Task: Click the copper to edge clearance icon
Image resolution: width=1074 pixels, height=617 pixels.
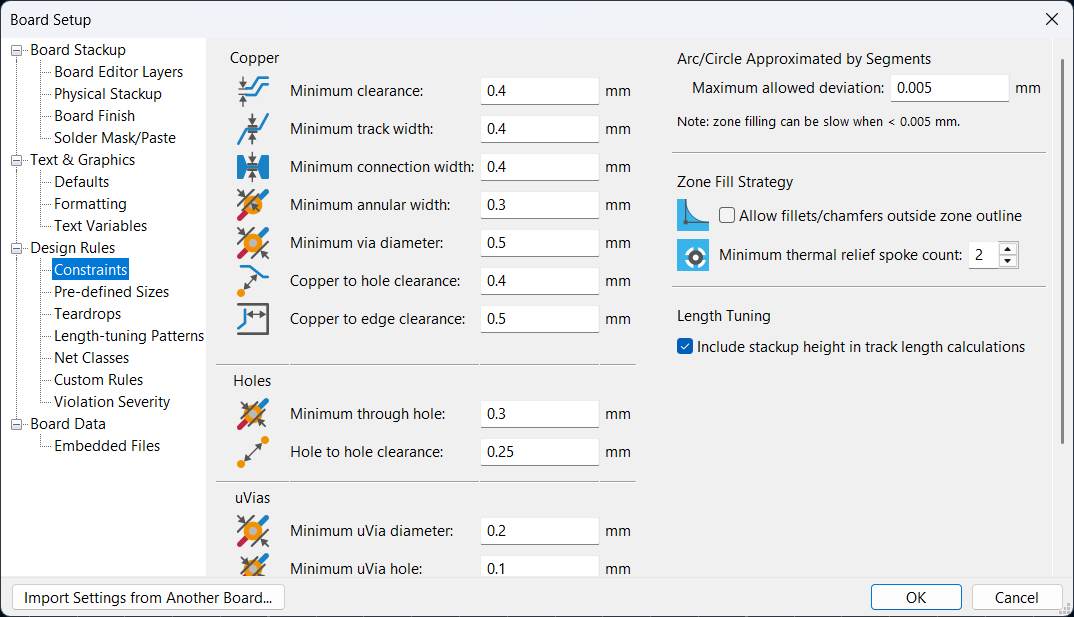Action: (x=253, y=319)
